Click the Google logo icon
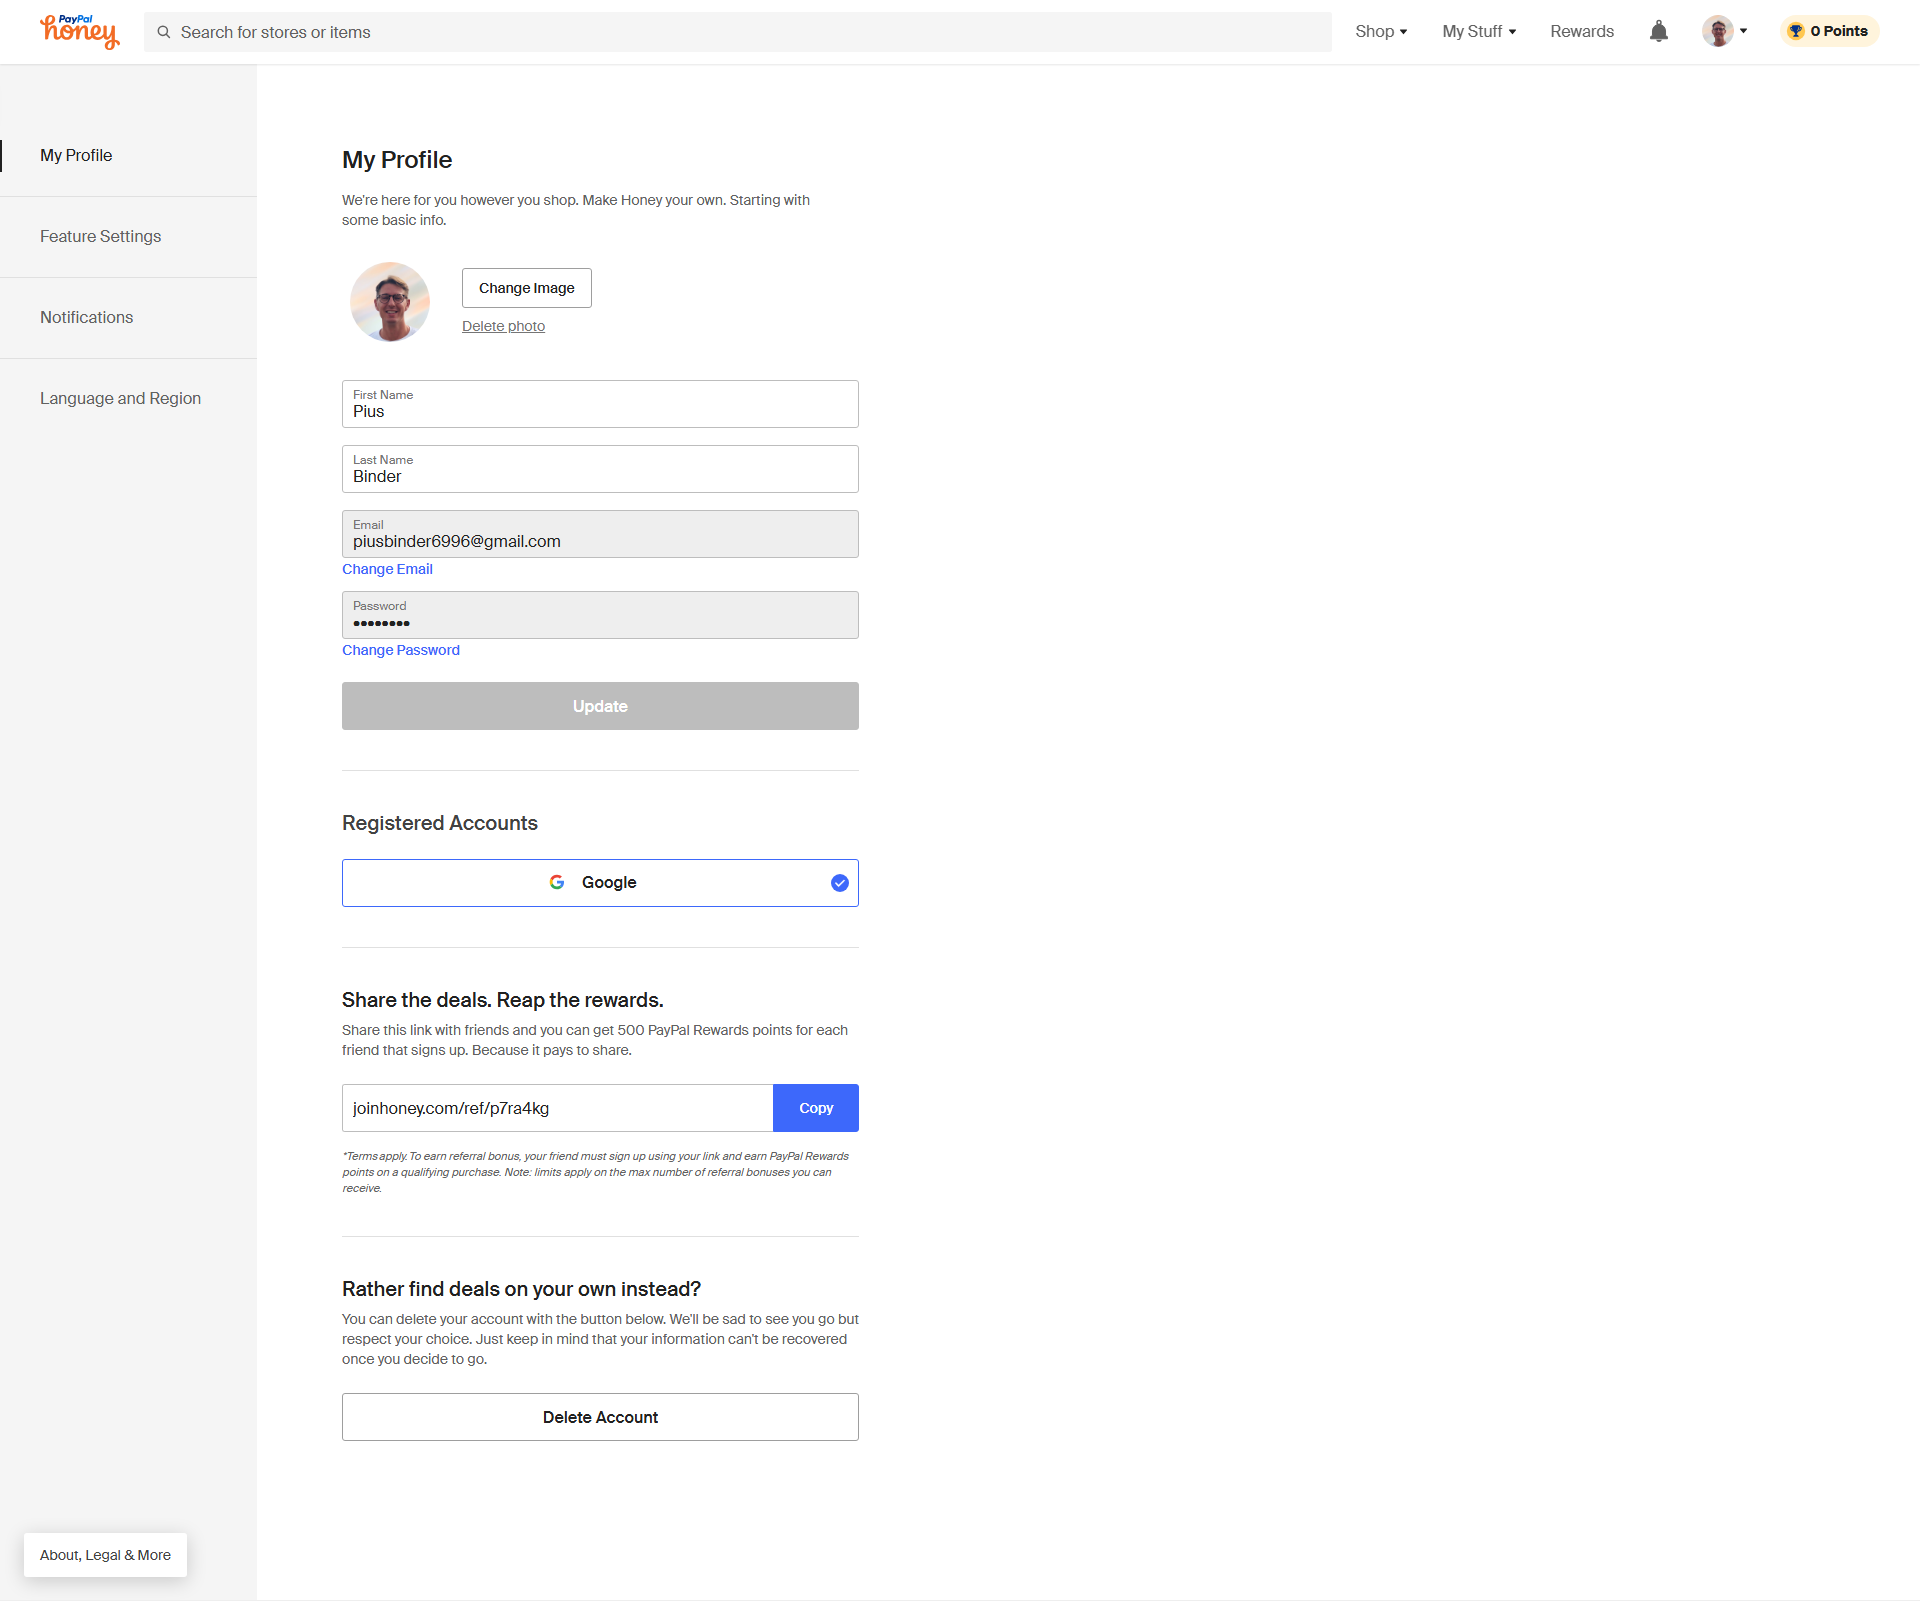Screen dimensions: 1920x1601 (x=557, y=882)
